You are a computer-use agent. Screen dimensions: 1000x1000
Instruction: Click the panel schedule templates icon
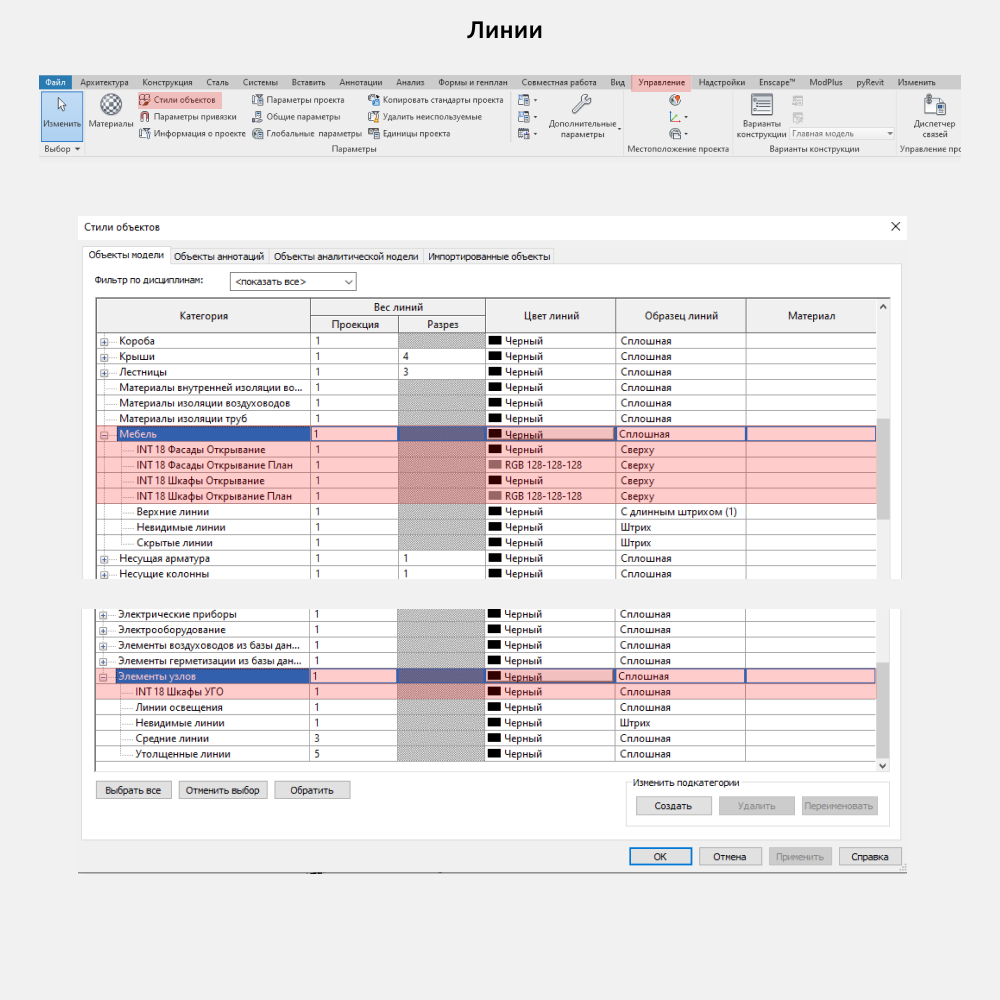point(524,133)
